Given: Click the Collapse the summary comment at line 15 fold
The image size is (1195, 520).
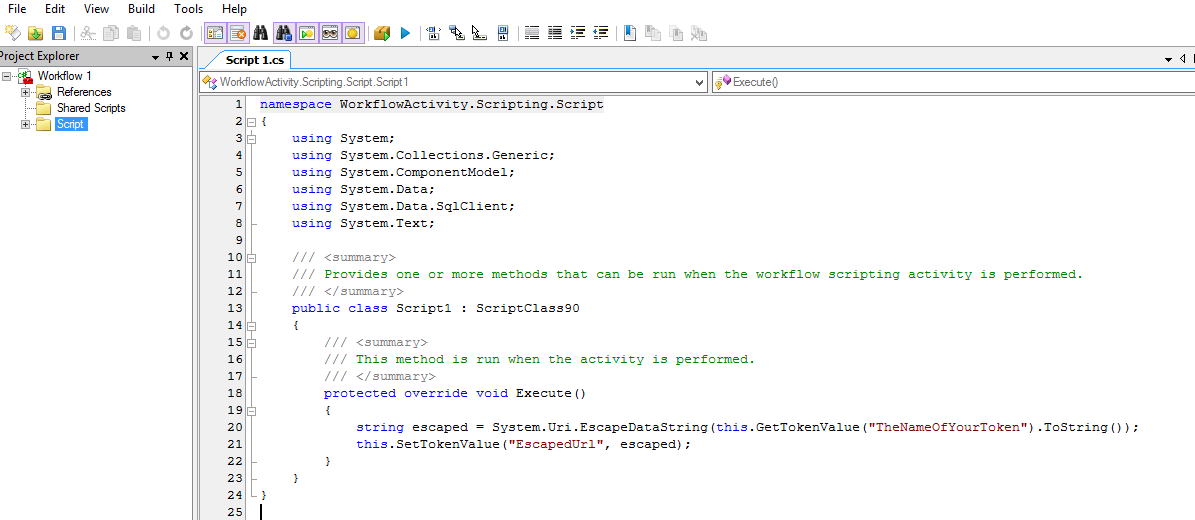Looking at the screenshot, I should [x=251, y=343].
